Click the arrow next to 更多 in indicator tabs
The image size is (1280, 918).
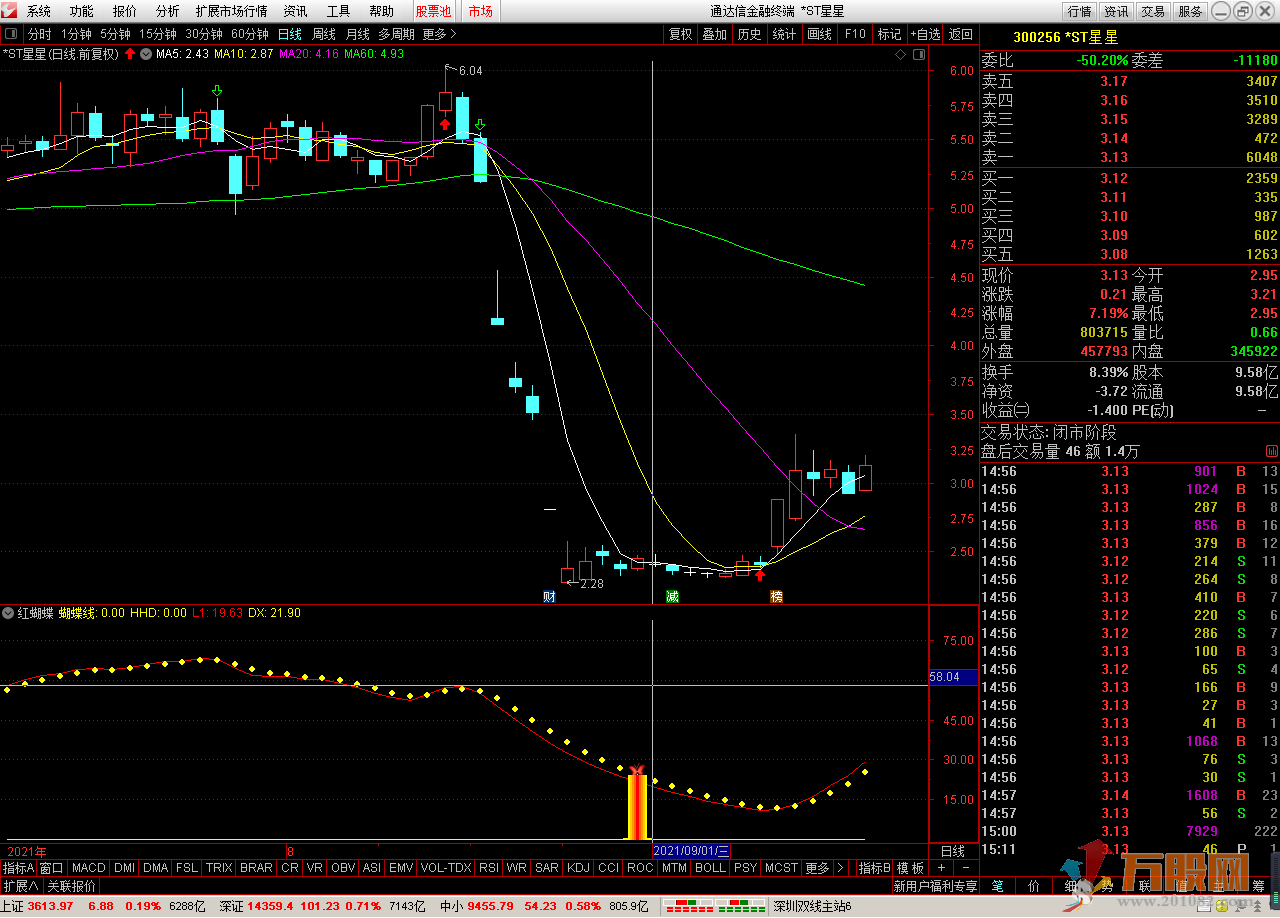click(x=841, y=868)
